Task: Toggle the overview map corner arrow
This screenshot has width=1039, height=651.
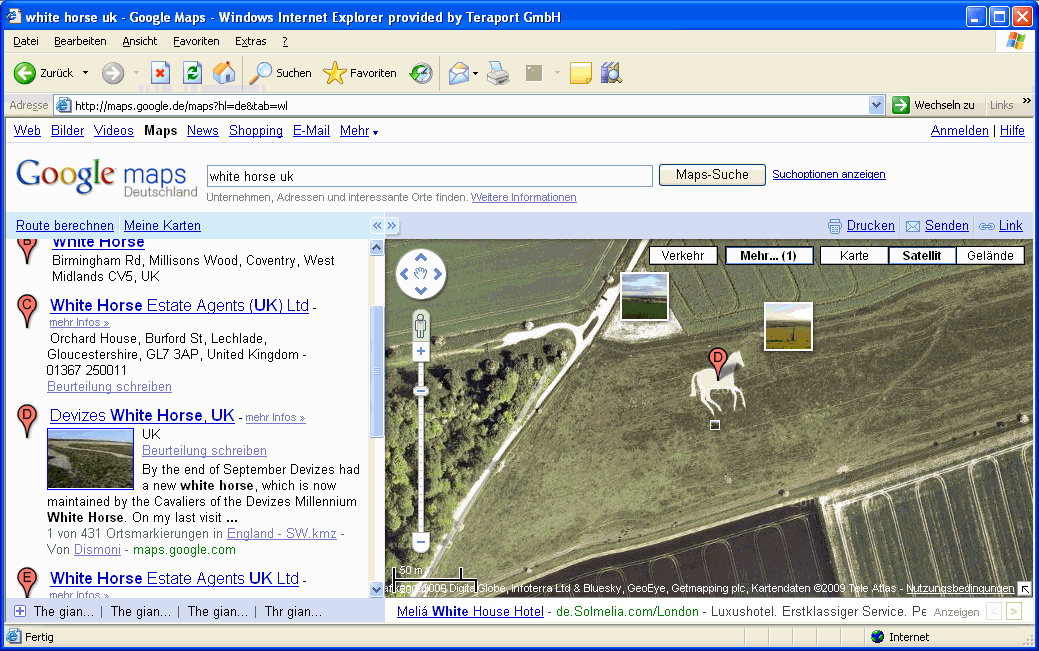Action: click(1025, 588)
